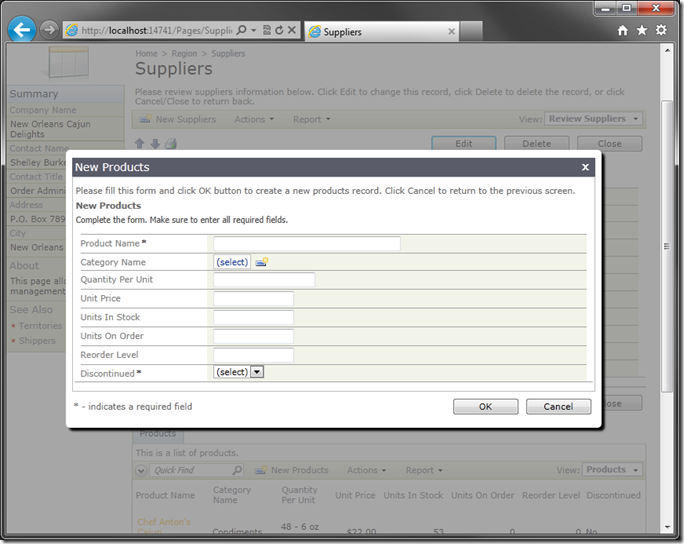
Task: Select the Products tab below supplier form
Action: click(x=158, y=434)
